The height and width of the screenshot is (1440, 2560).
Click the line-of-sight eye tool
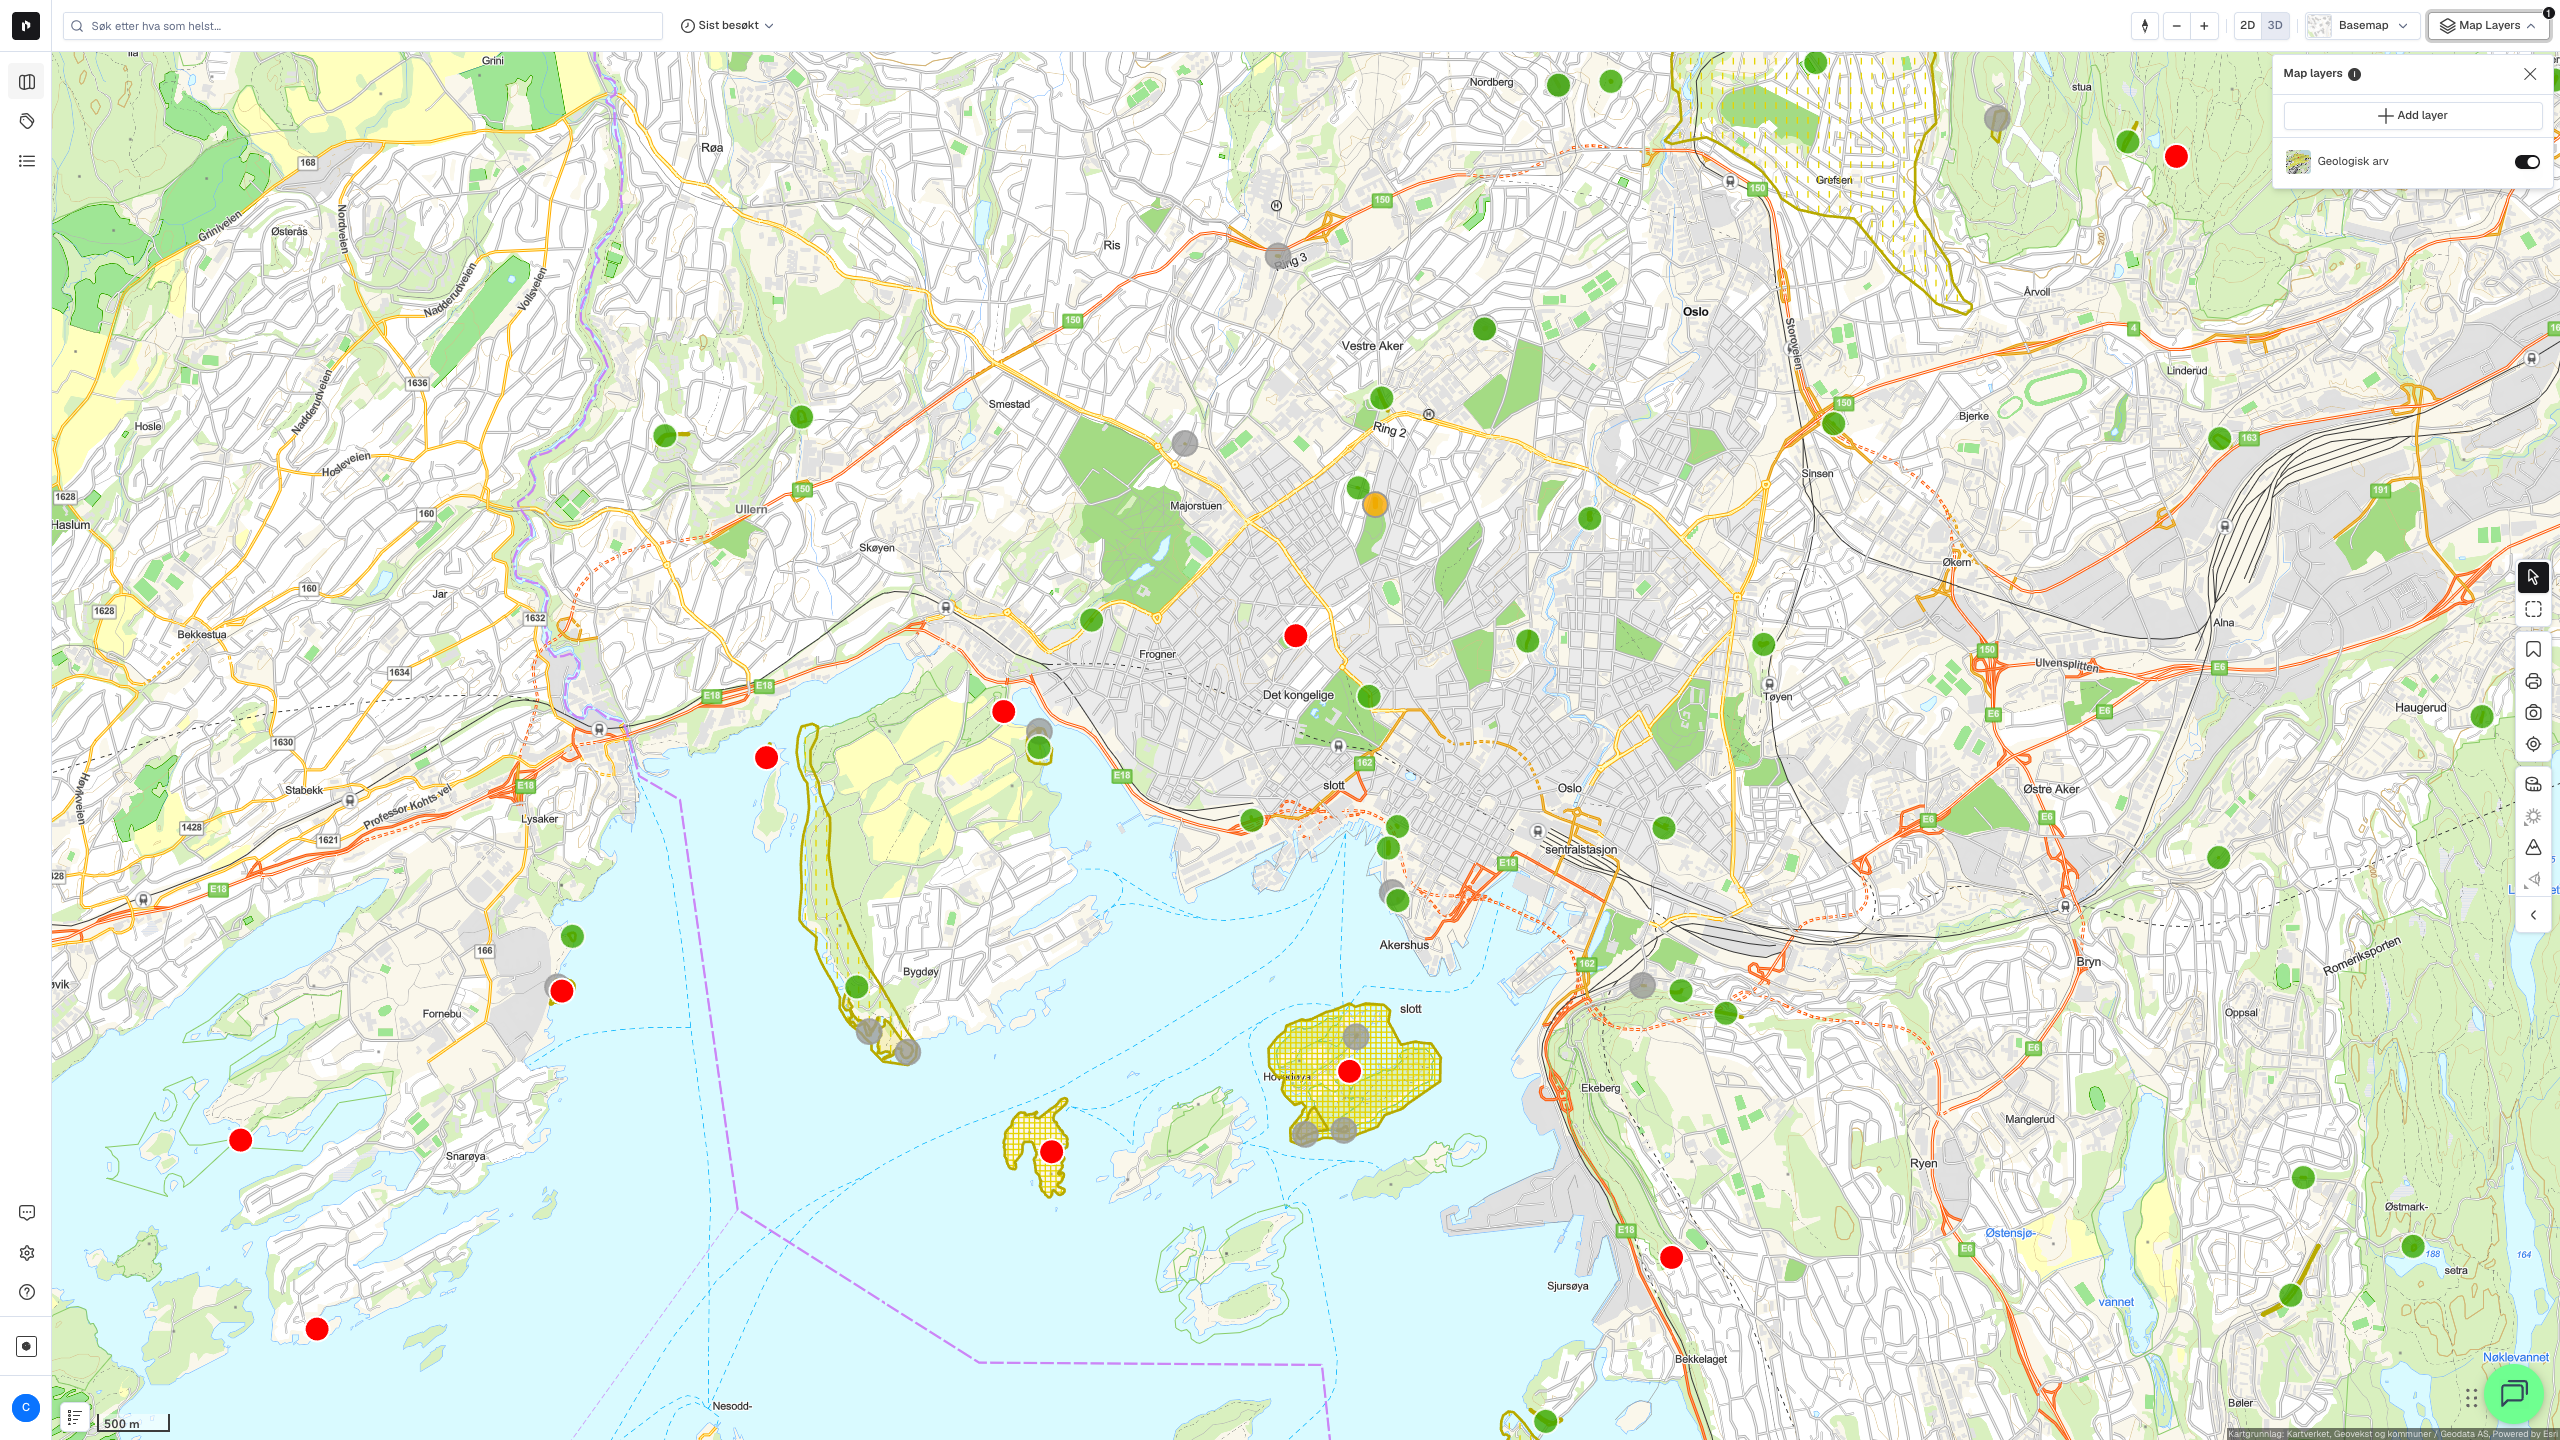click(2533, 880)
